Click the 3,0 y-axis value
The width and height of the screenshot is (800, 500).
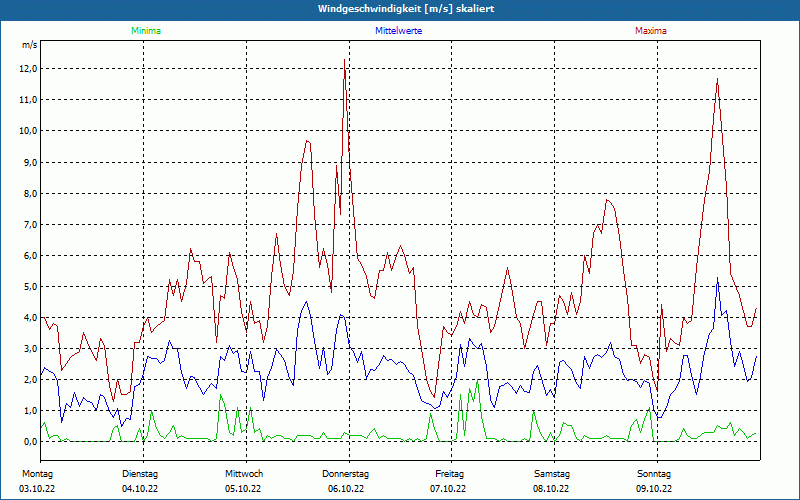31,349
